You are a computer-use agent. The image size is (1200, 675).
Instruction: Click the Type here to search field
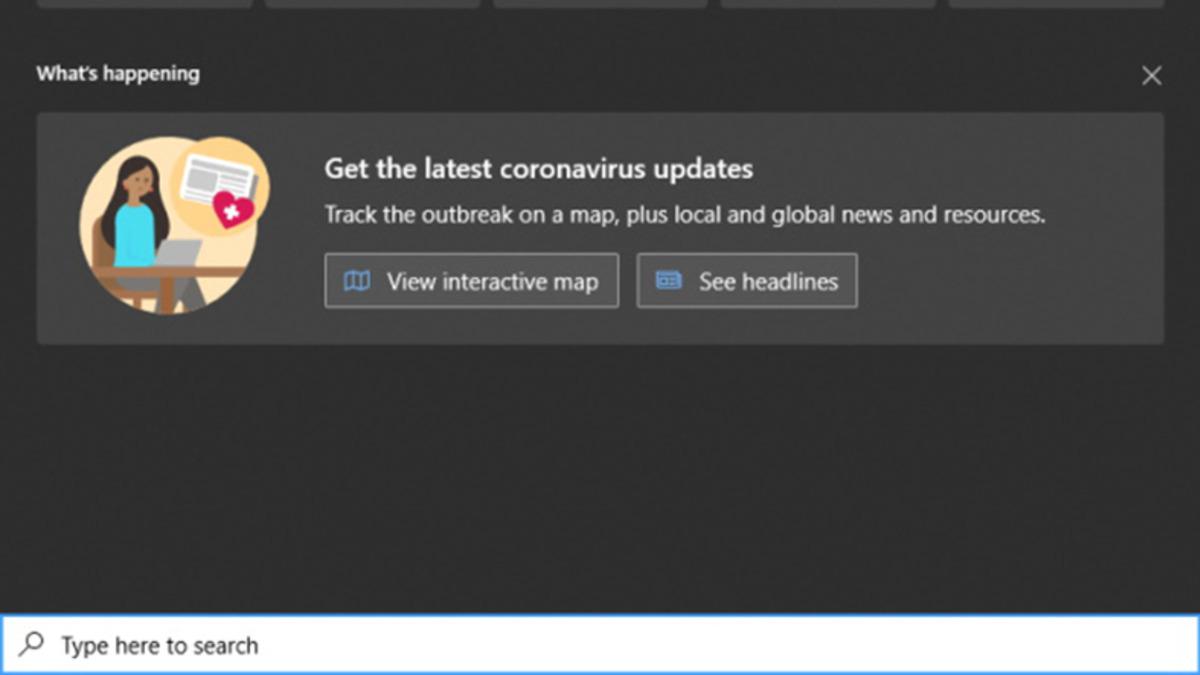point(600,645)
